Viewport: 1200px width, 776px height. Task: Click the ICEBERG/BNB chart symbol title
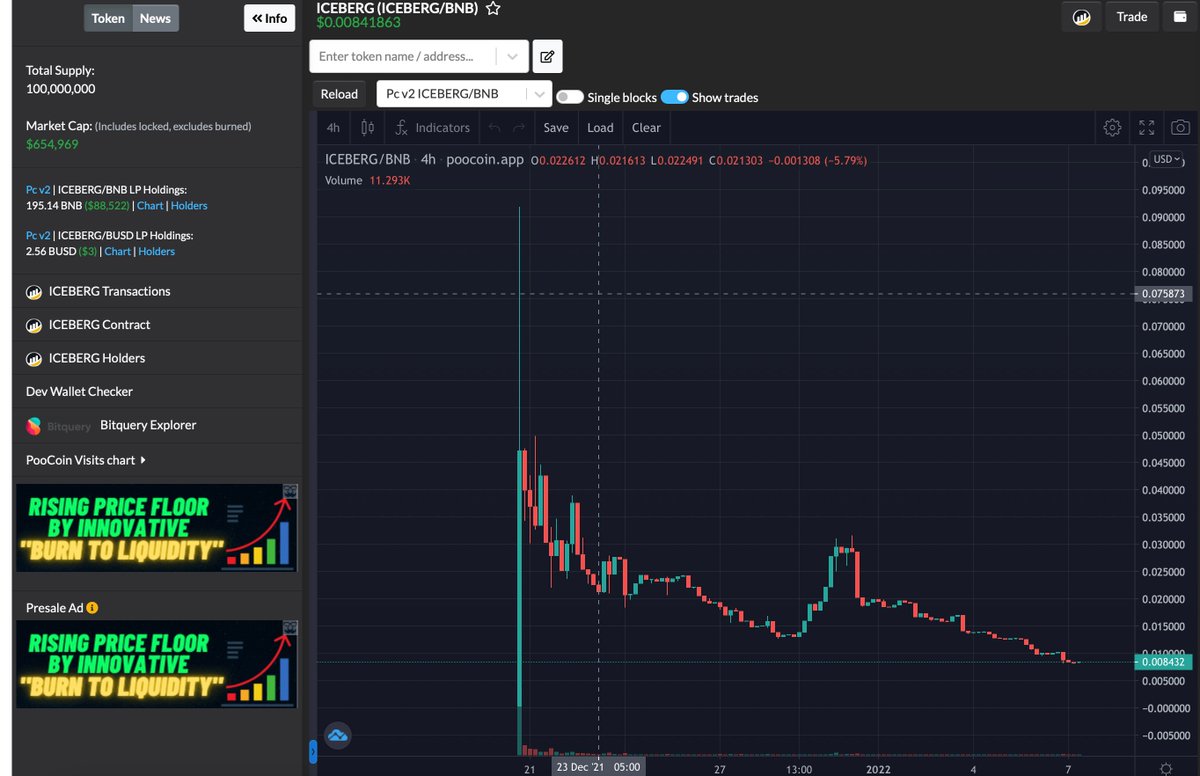pos(366,160)
